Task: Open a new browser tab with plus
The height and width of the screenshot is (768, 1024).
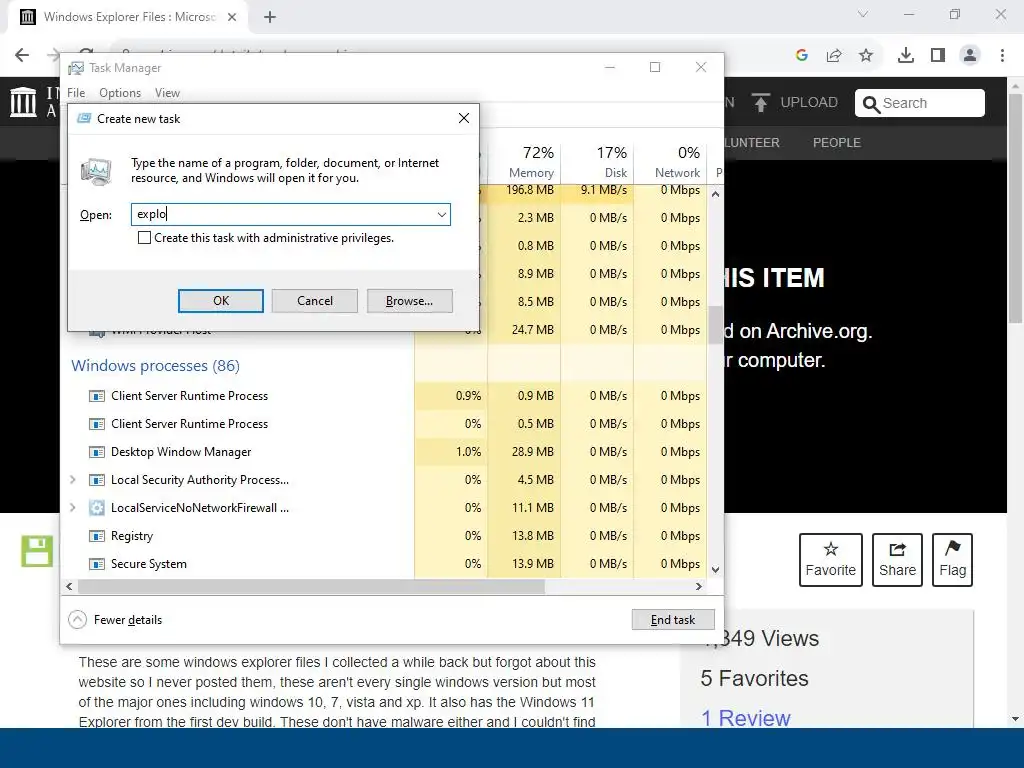Action: (x=270, y=17)
